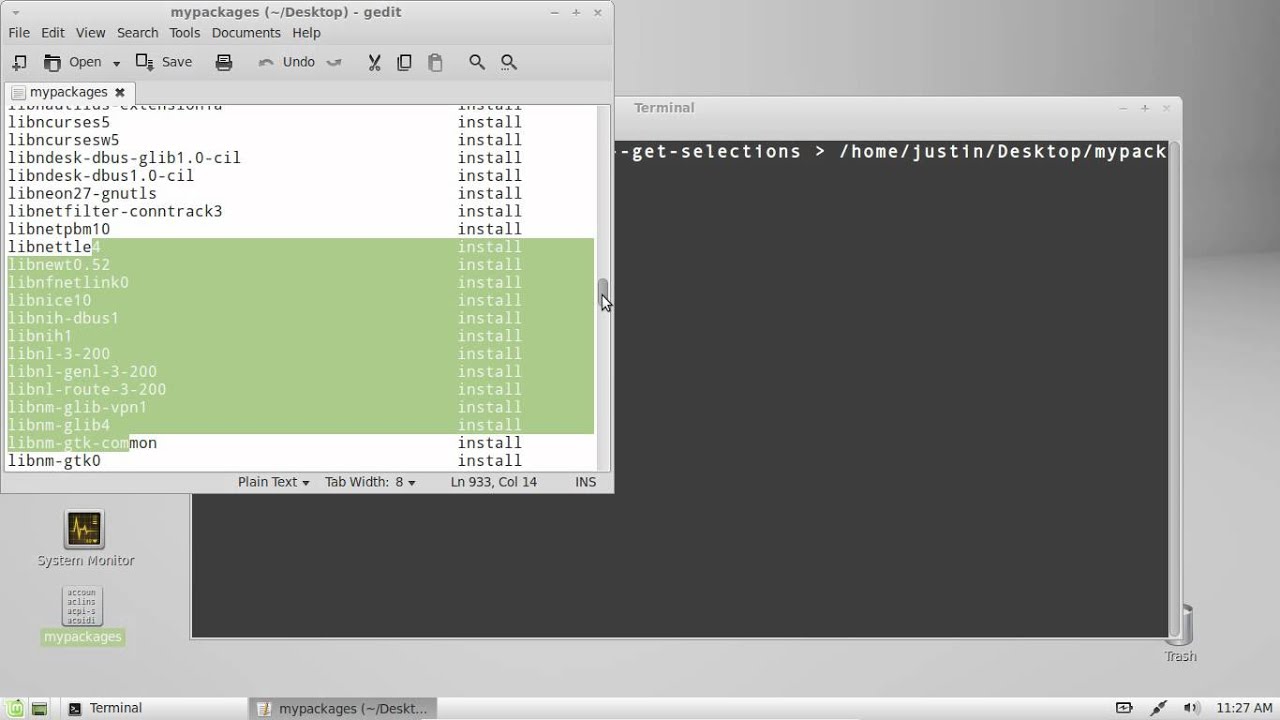Screen dimensions: 1280x720
Task: Open the Plain Text language dropdown
Action: click(x=274, y=482)
